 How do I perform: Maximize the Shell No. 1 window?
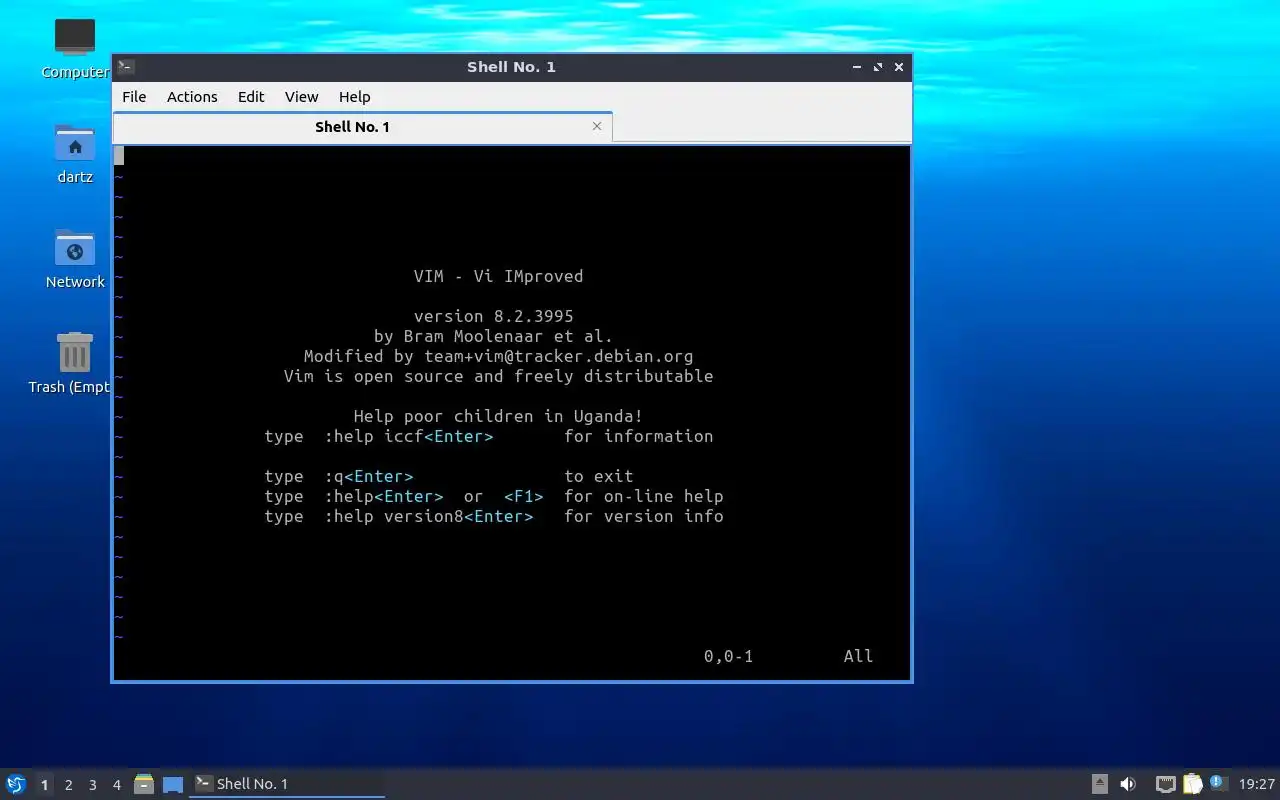(x=878, y=67)
